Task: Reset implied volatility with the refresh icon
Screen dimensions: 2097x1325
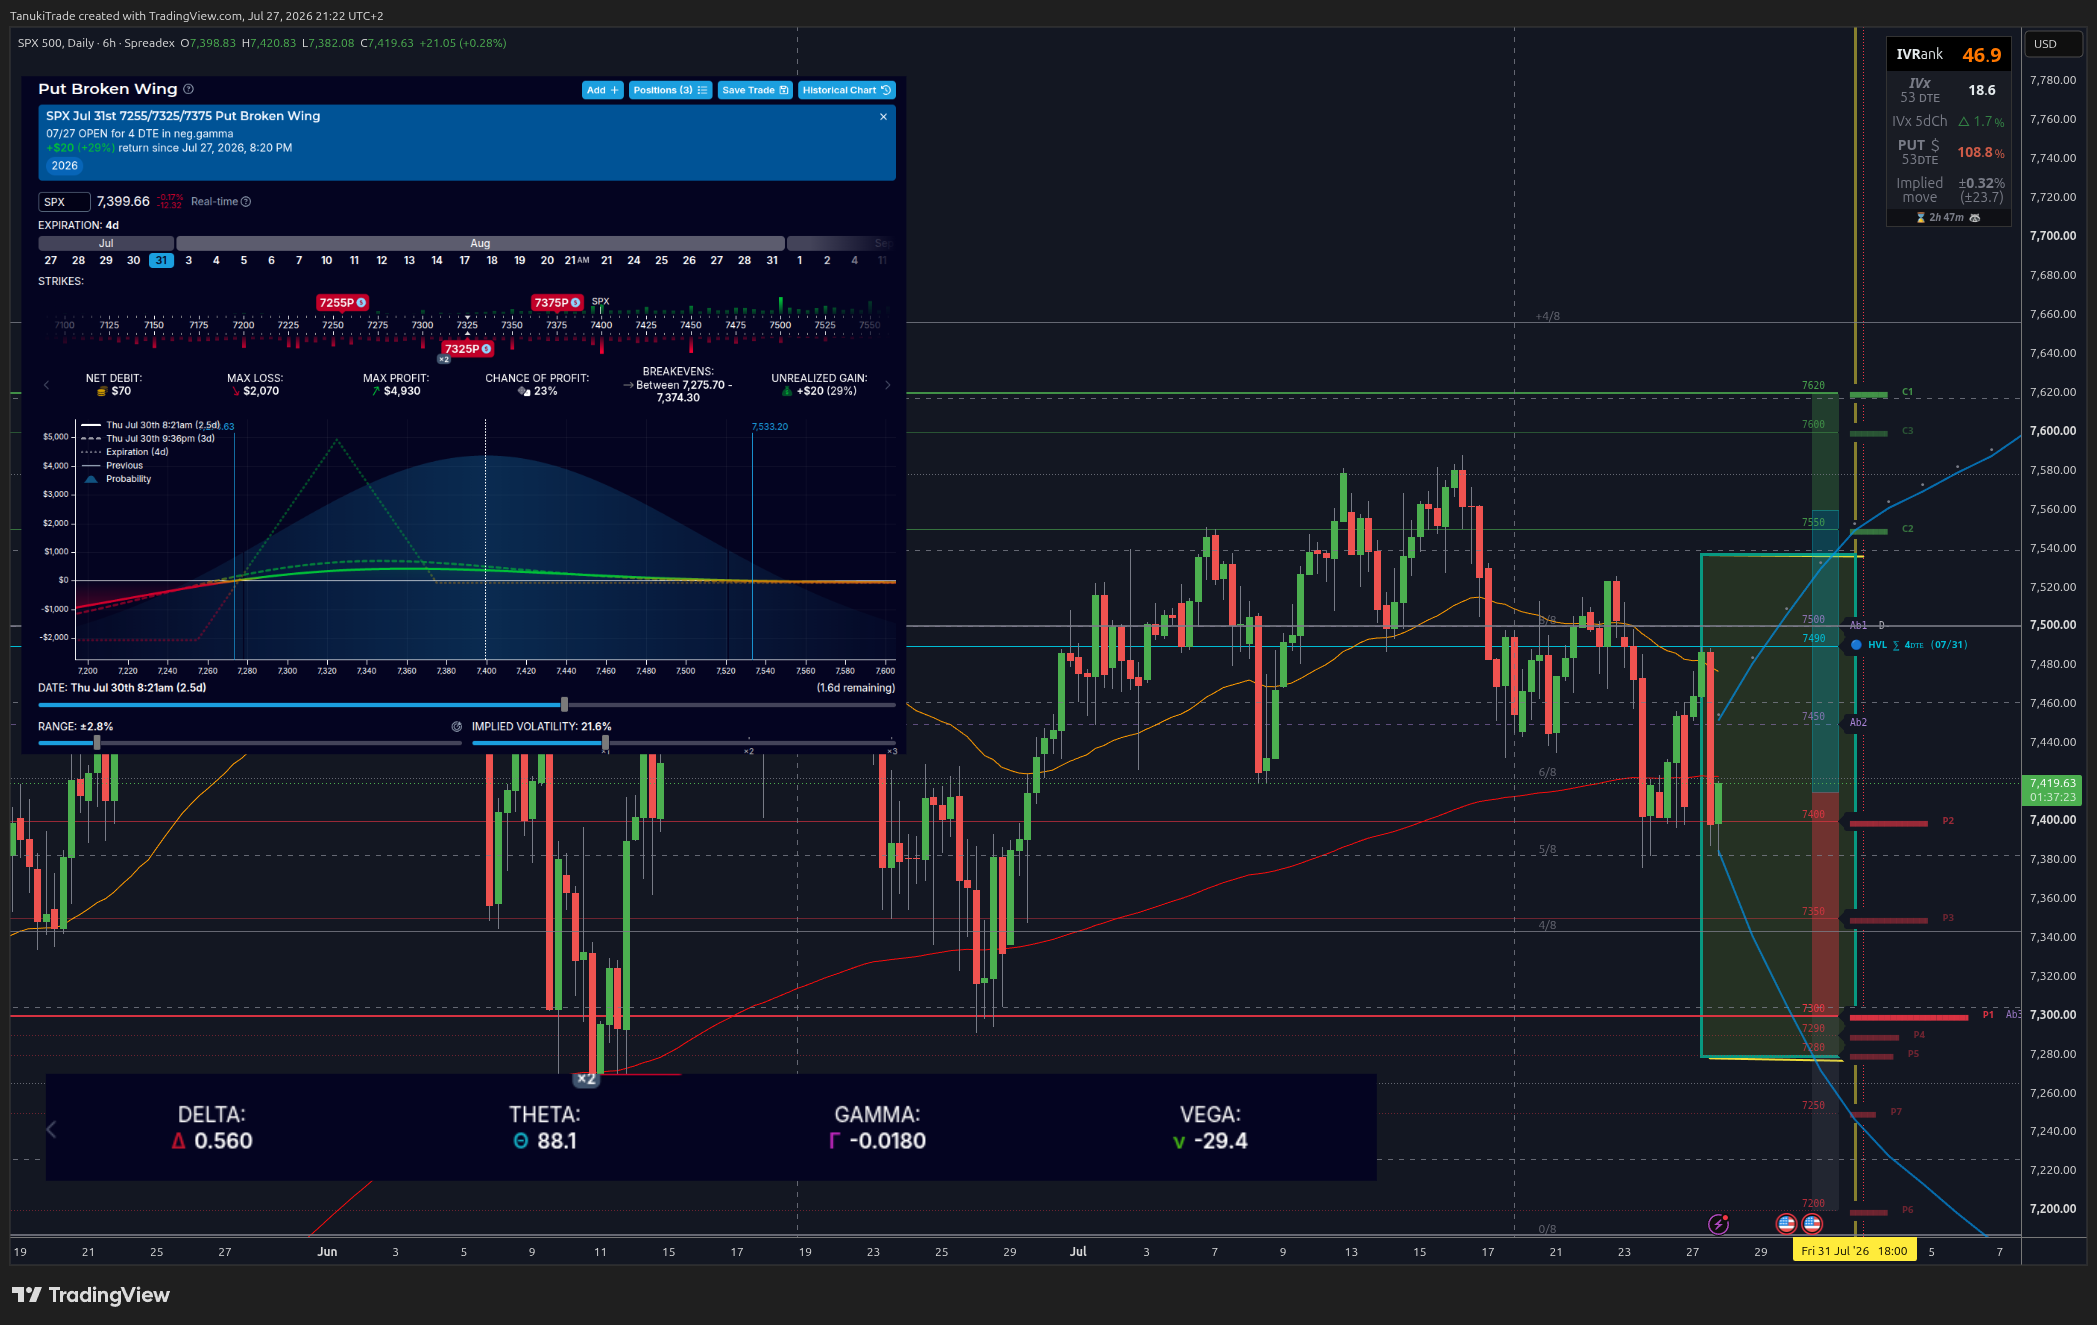Action: [x=457, y=727]
